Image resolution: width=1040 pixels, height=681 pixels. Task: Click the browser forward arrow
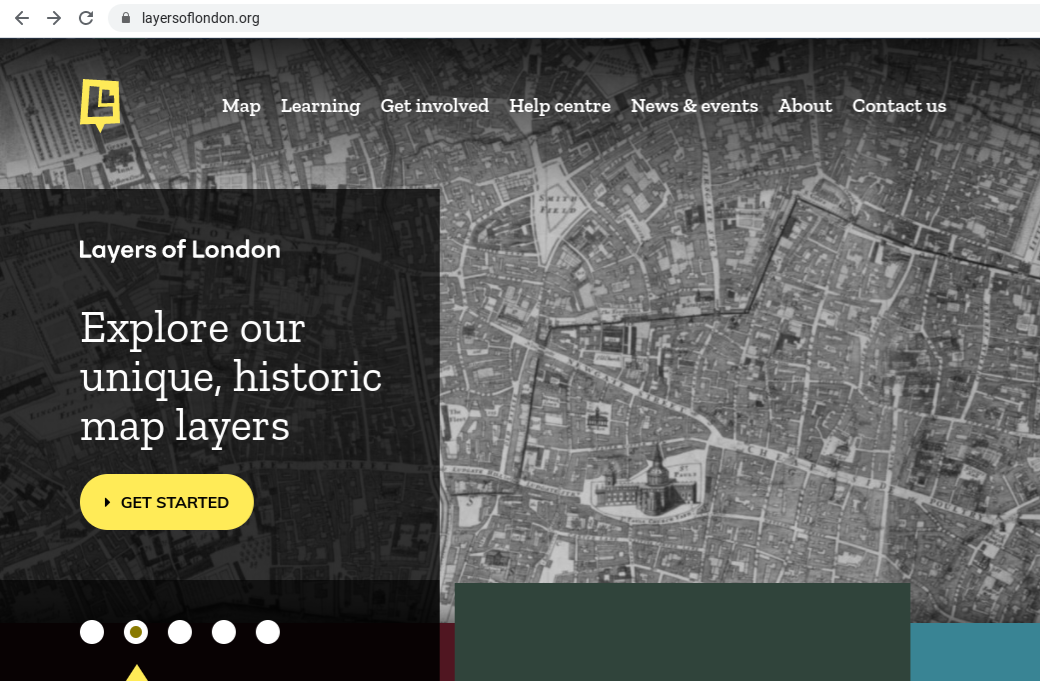(x=54, y=18)
